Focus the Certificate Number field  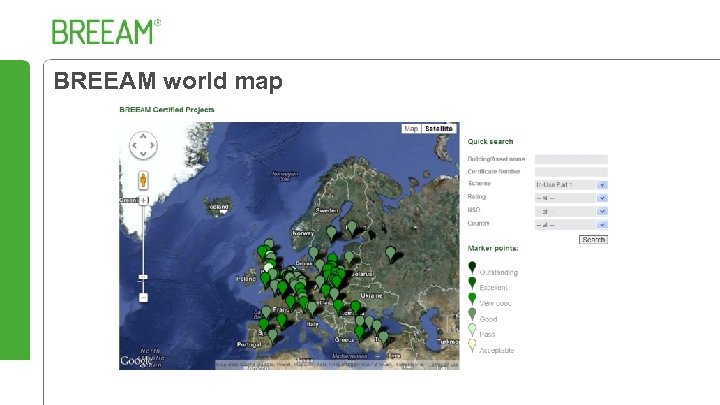click(x=571, y=172)
